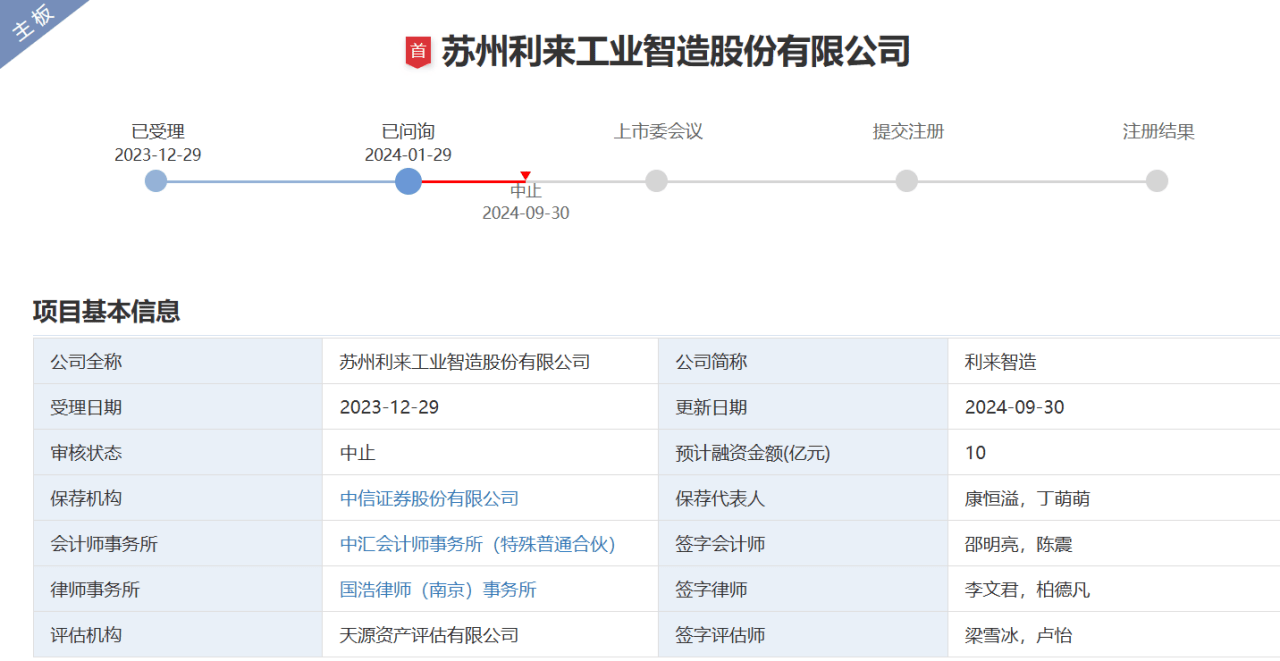Click the red 首 badge icon beside company title

(x=418, y=52)
